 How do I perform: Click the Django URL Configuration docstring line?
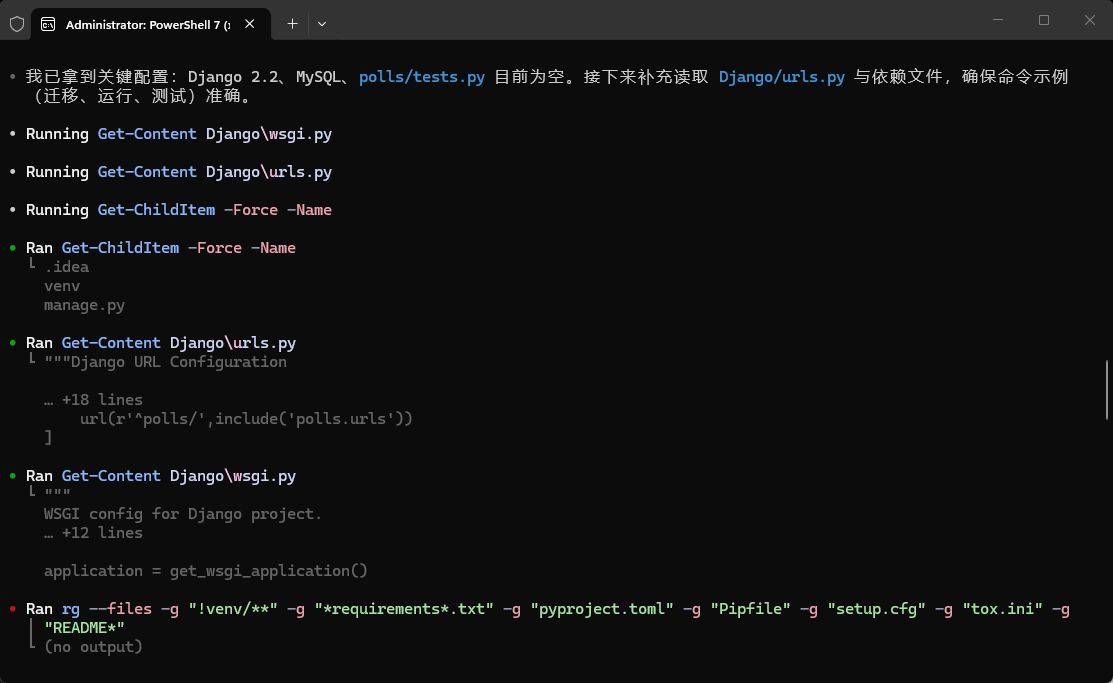pos(165,362)
